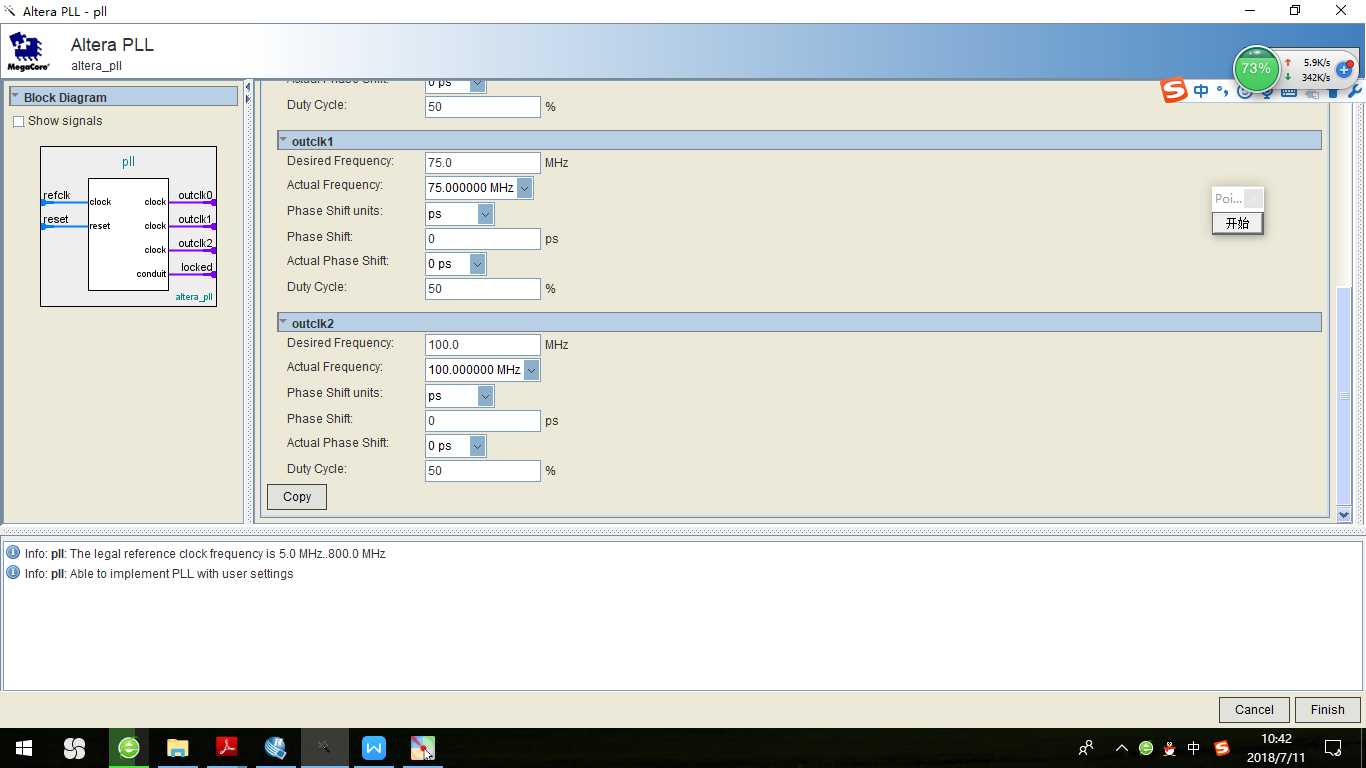The height and width of the screenshot is (768, 1366).
Task: Click the pll block diagram
Action: tap(128, 226)
